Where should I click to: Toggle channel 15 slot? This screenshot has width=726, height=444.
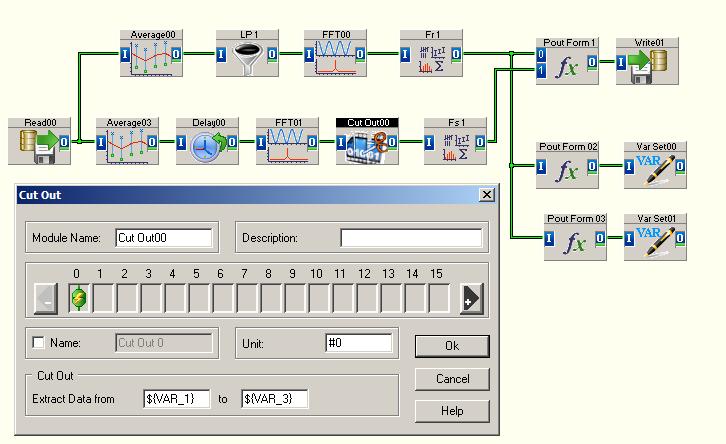click(x=439, y=299)
